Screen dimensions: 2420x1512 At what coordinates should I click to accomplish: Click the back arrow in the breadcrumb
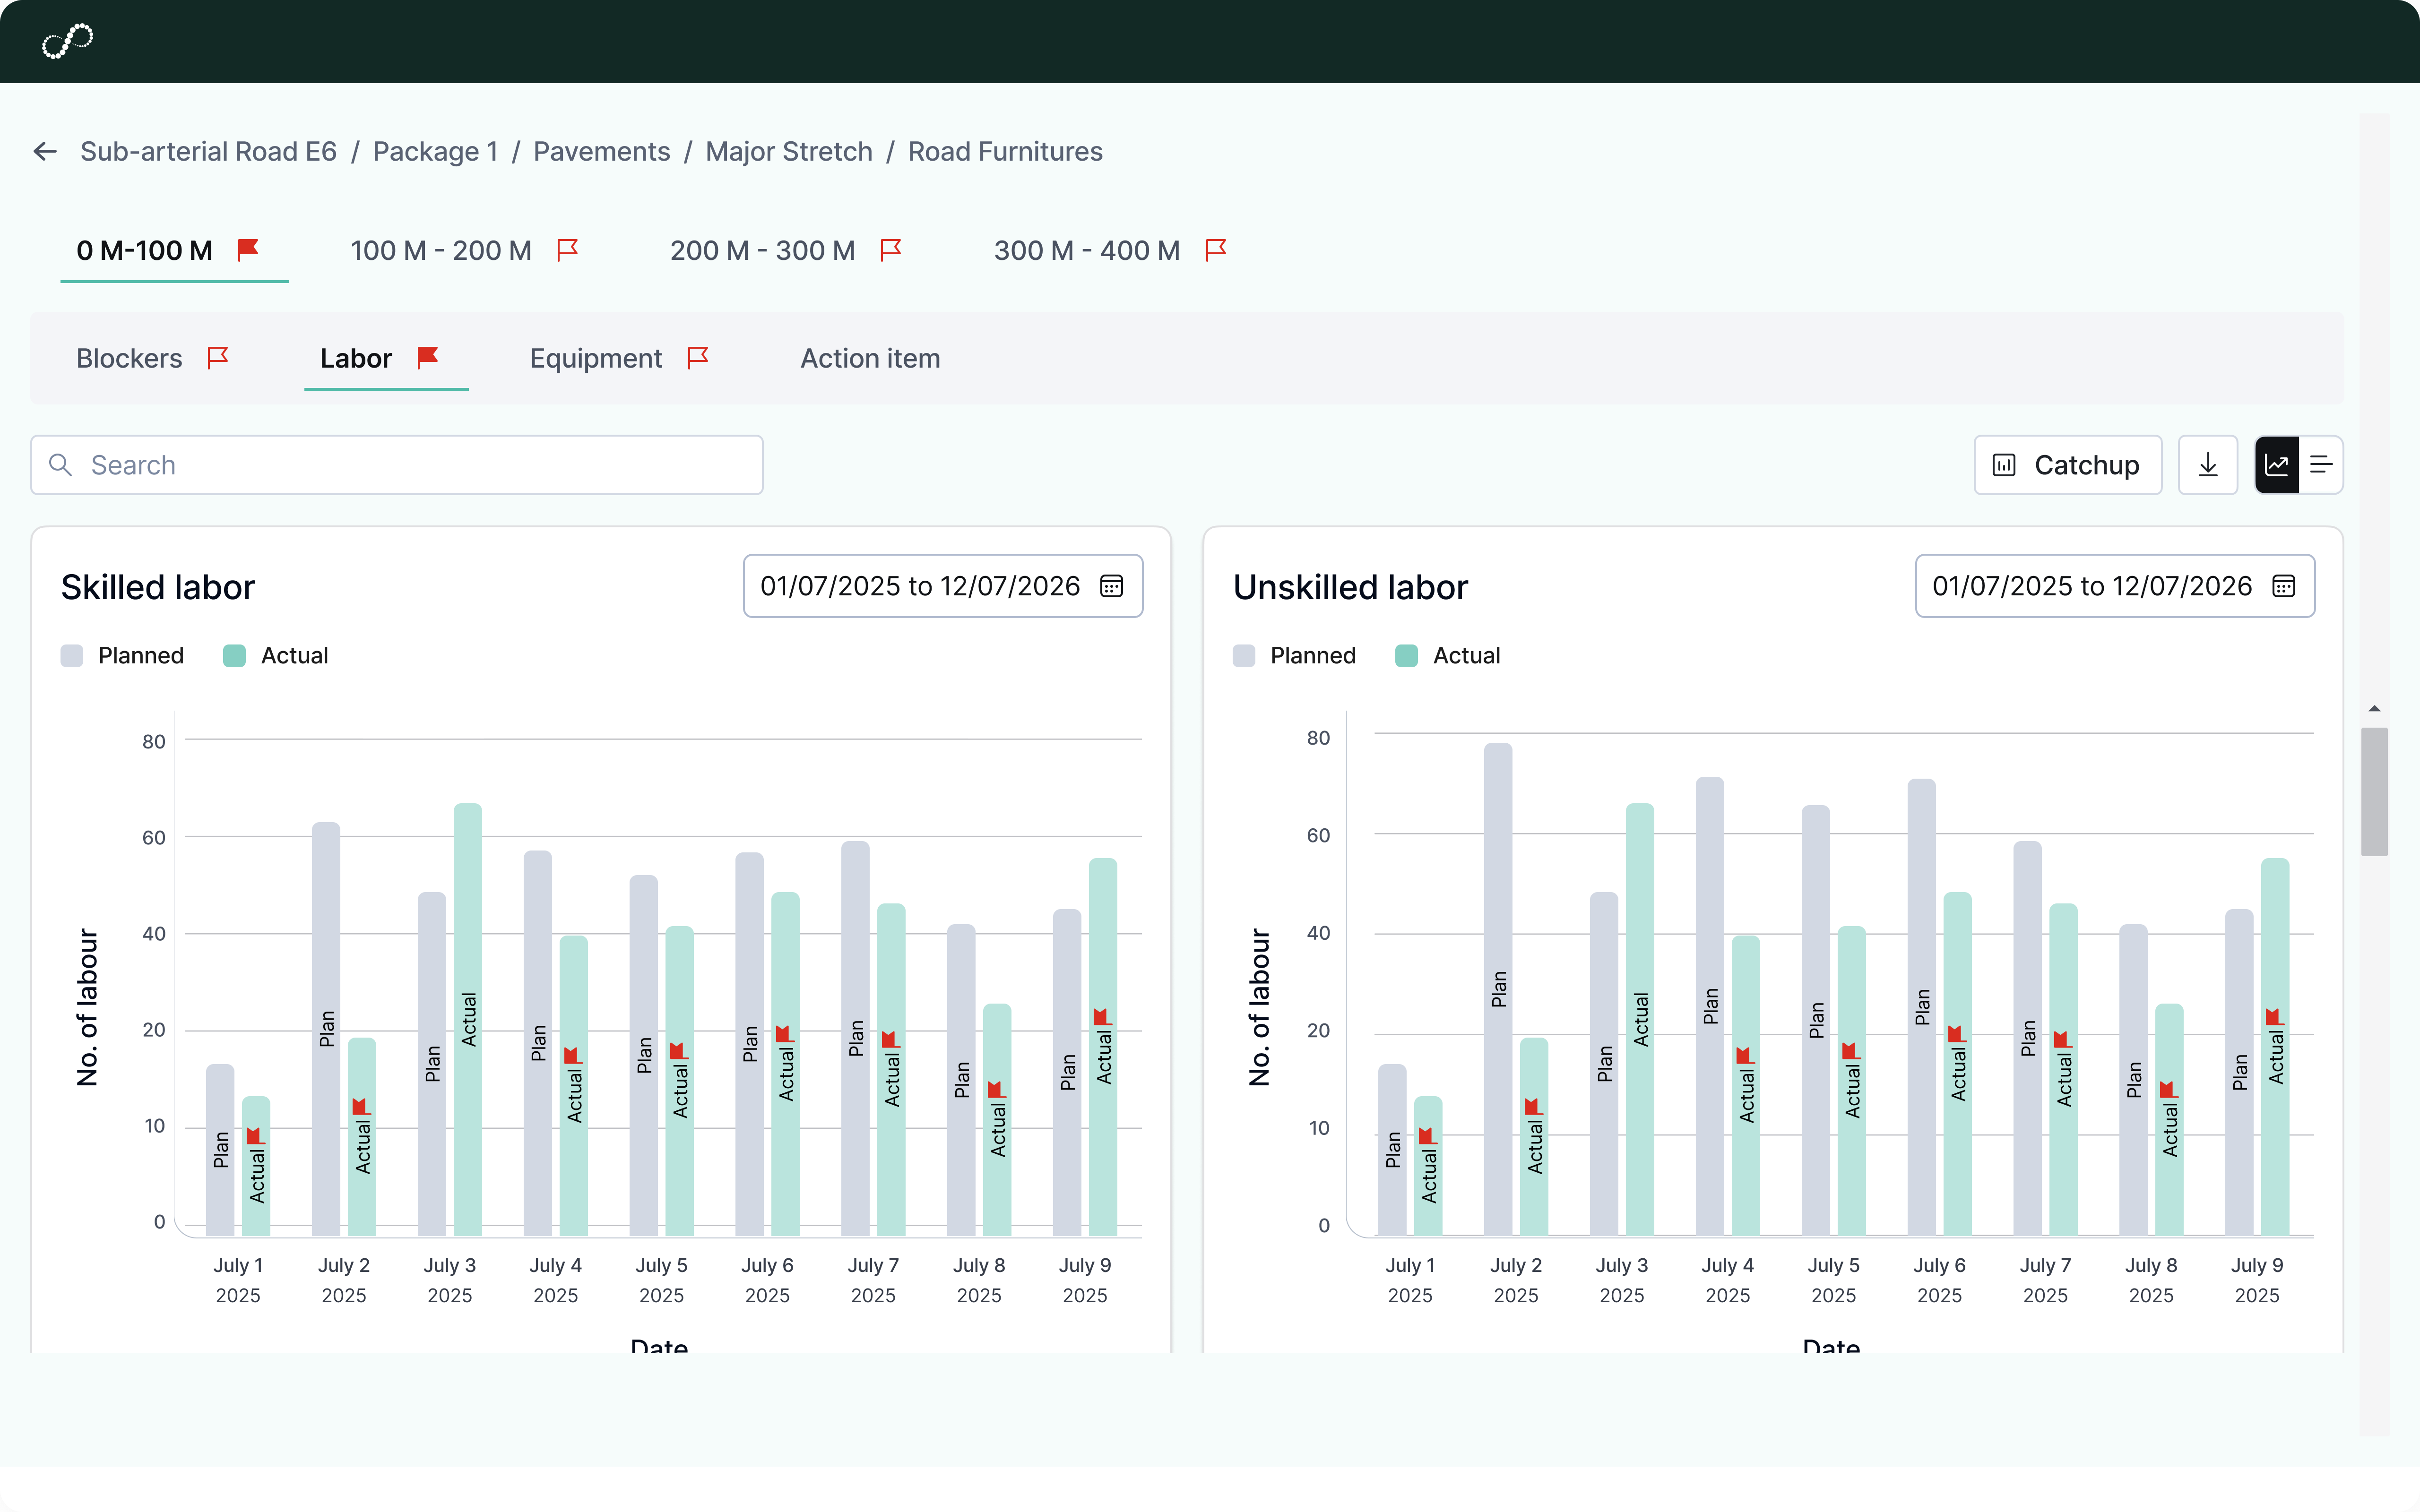[x=45, y=151]
